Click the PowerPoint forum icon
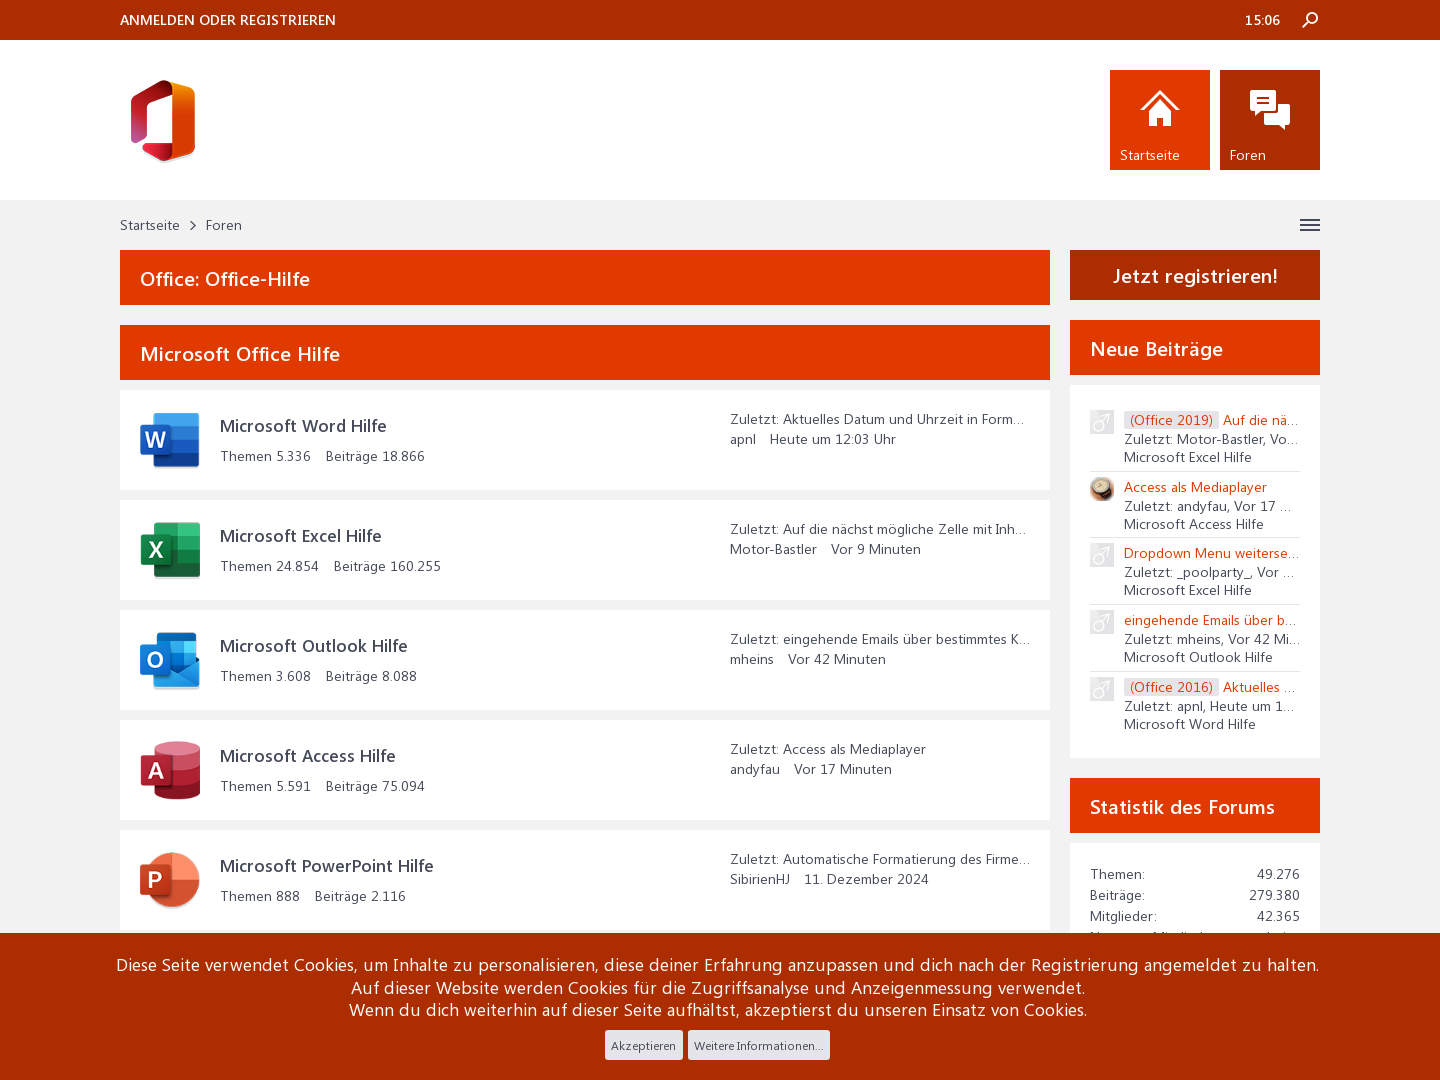Viewport: 1440px width, 1080px height. click(x=170, y=880)
